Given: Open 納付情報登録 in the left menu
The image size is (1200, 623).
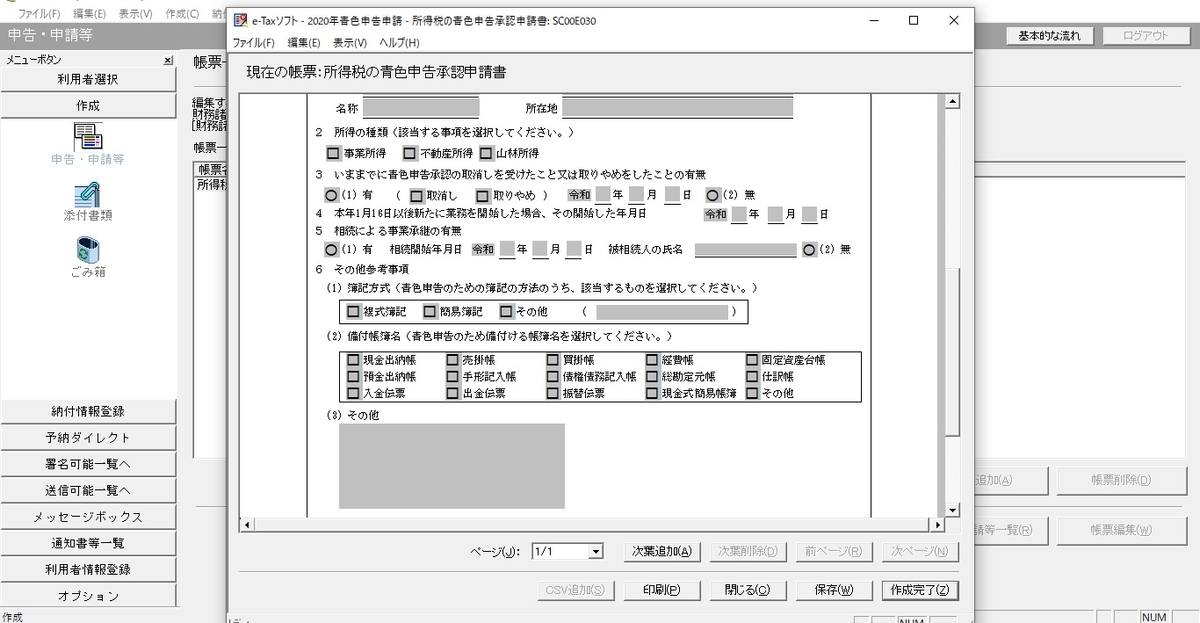Looking at the screenshot, I should (88, 411).
